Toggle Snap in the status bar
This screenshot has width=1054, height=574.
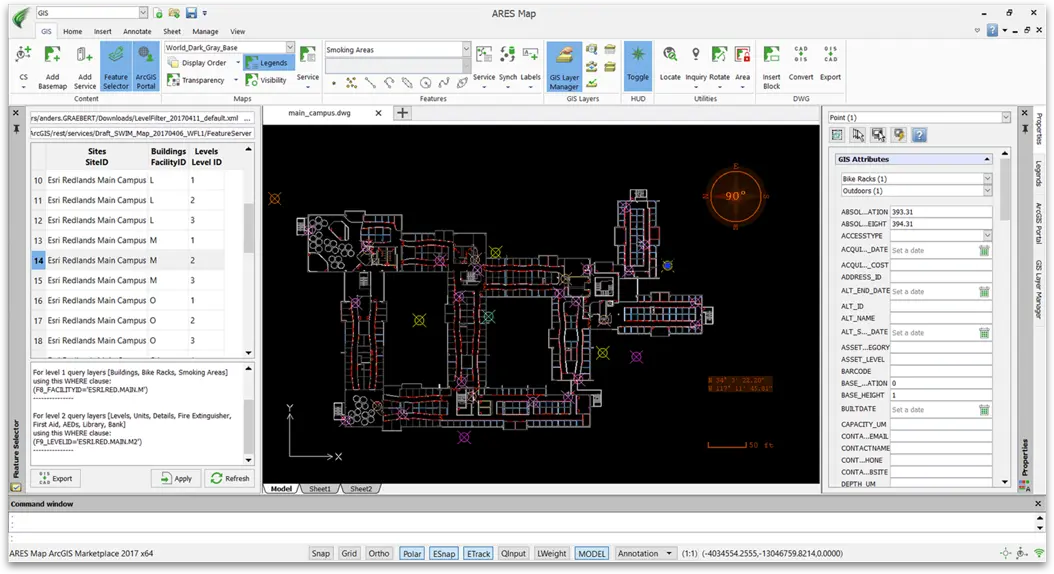click(x=321, y=554)
